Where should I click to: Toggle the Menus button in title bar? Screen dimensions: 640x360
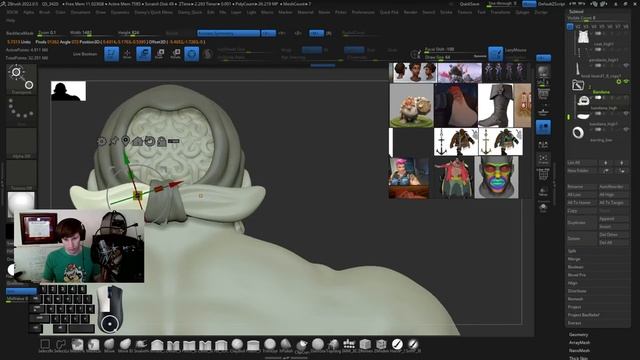(x=529, y=4)
